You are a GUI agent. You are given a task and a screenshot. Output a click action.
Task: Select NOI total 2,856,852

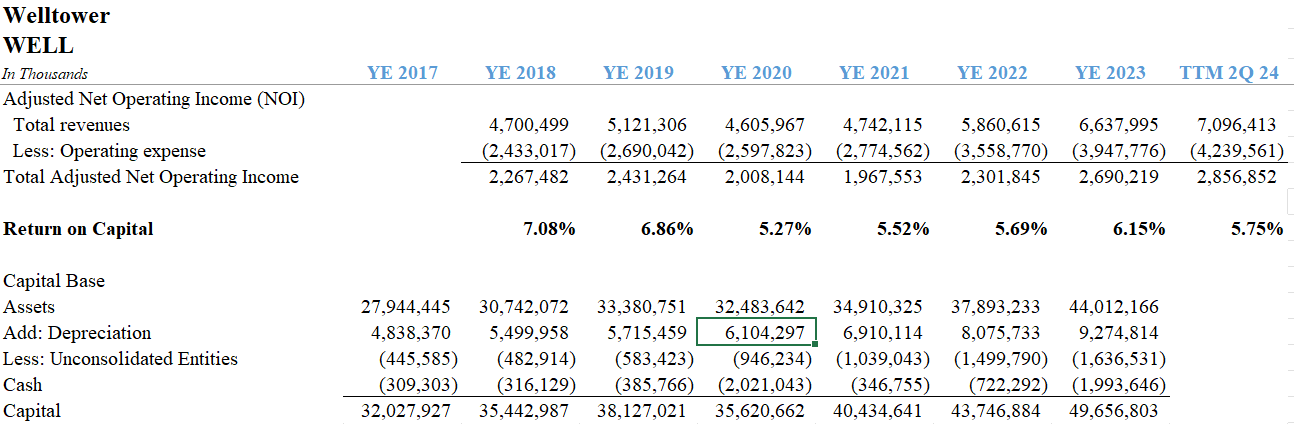coord(1236,177)
